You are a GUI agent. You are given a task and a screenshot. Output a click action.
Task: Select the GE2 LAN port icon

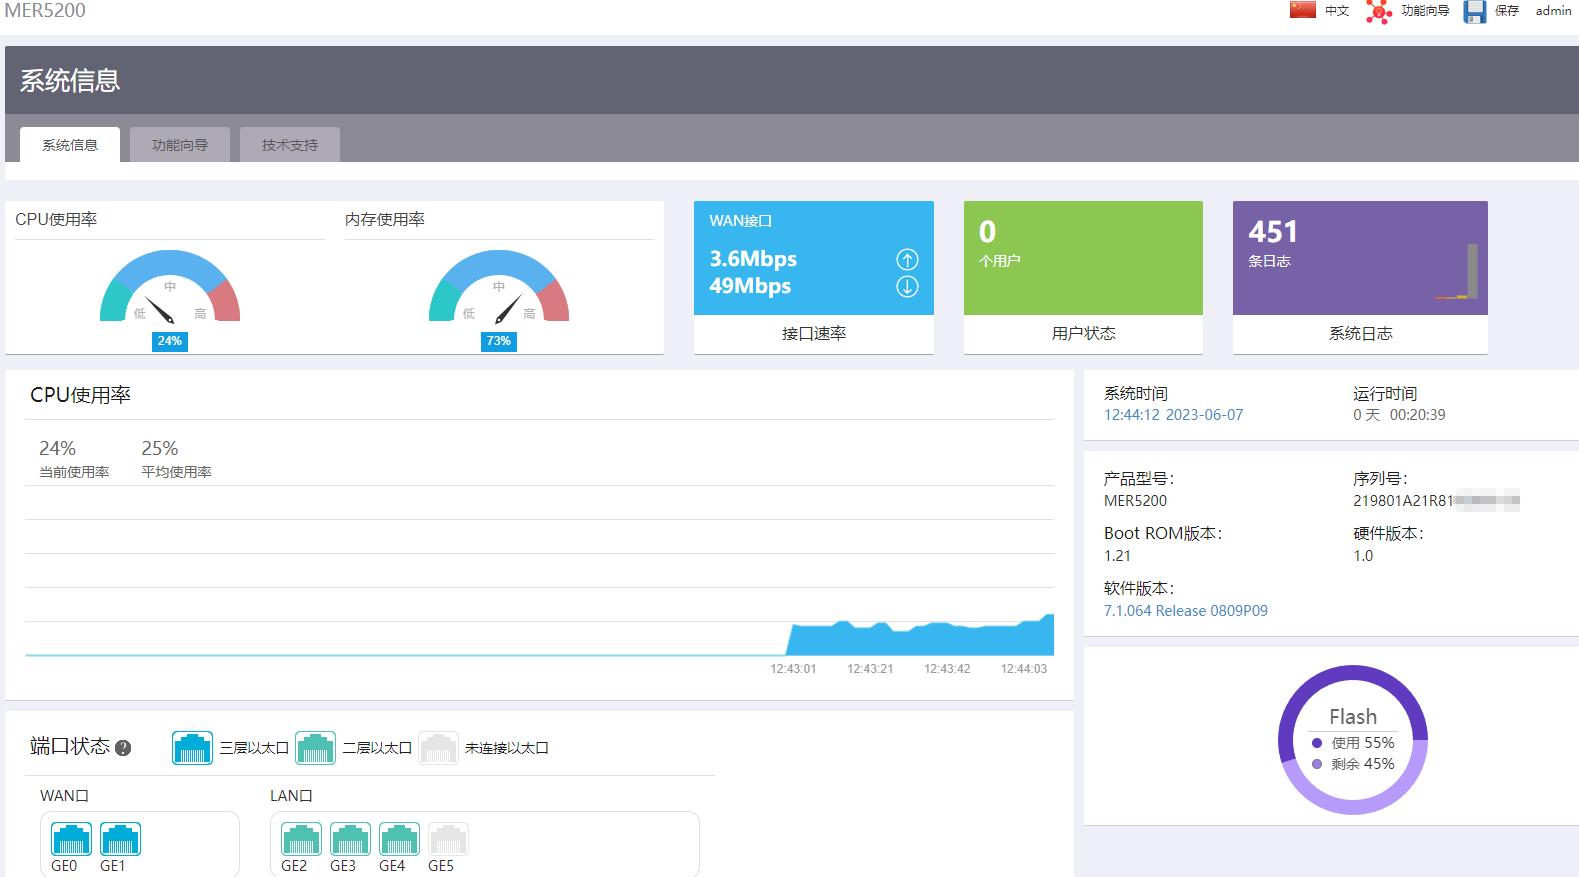301,839
